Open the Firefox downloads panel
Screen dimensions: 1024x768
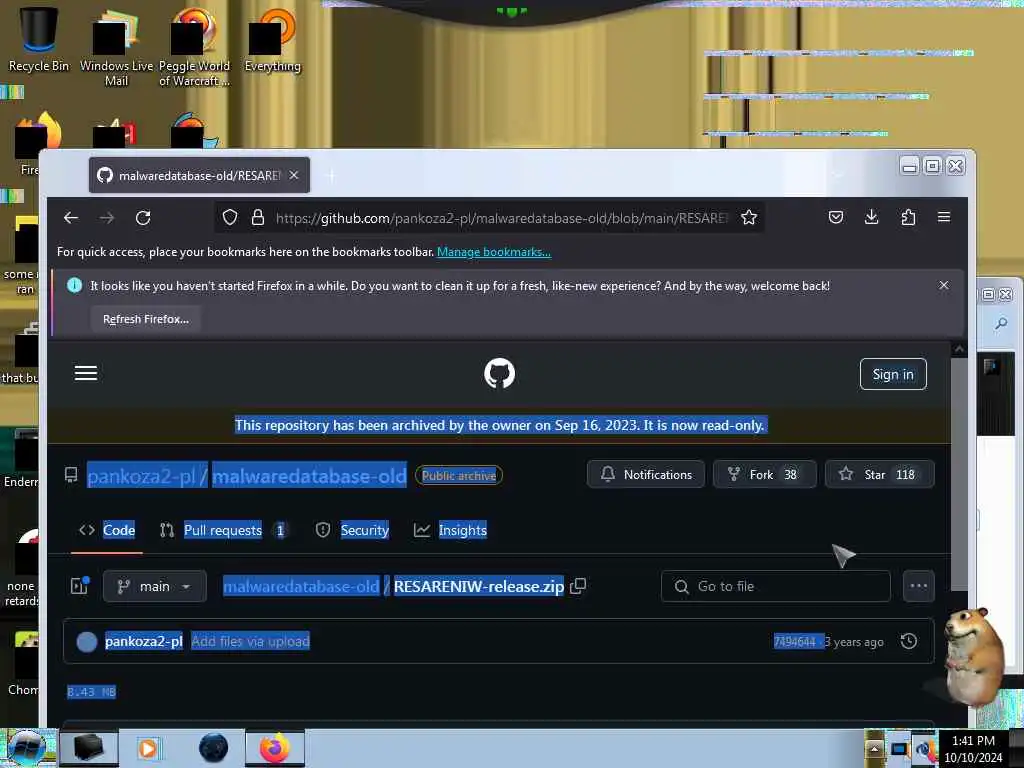point(872,217)
